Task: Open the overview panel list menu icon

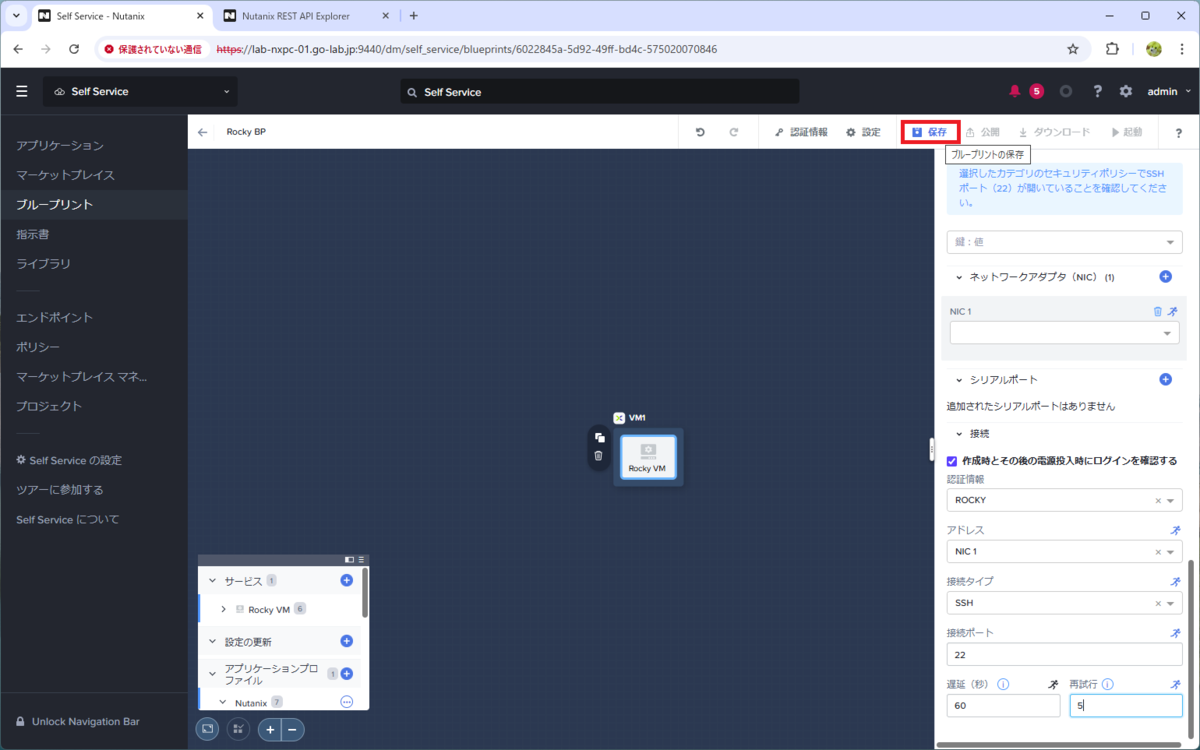Action: [362, 560]
